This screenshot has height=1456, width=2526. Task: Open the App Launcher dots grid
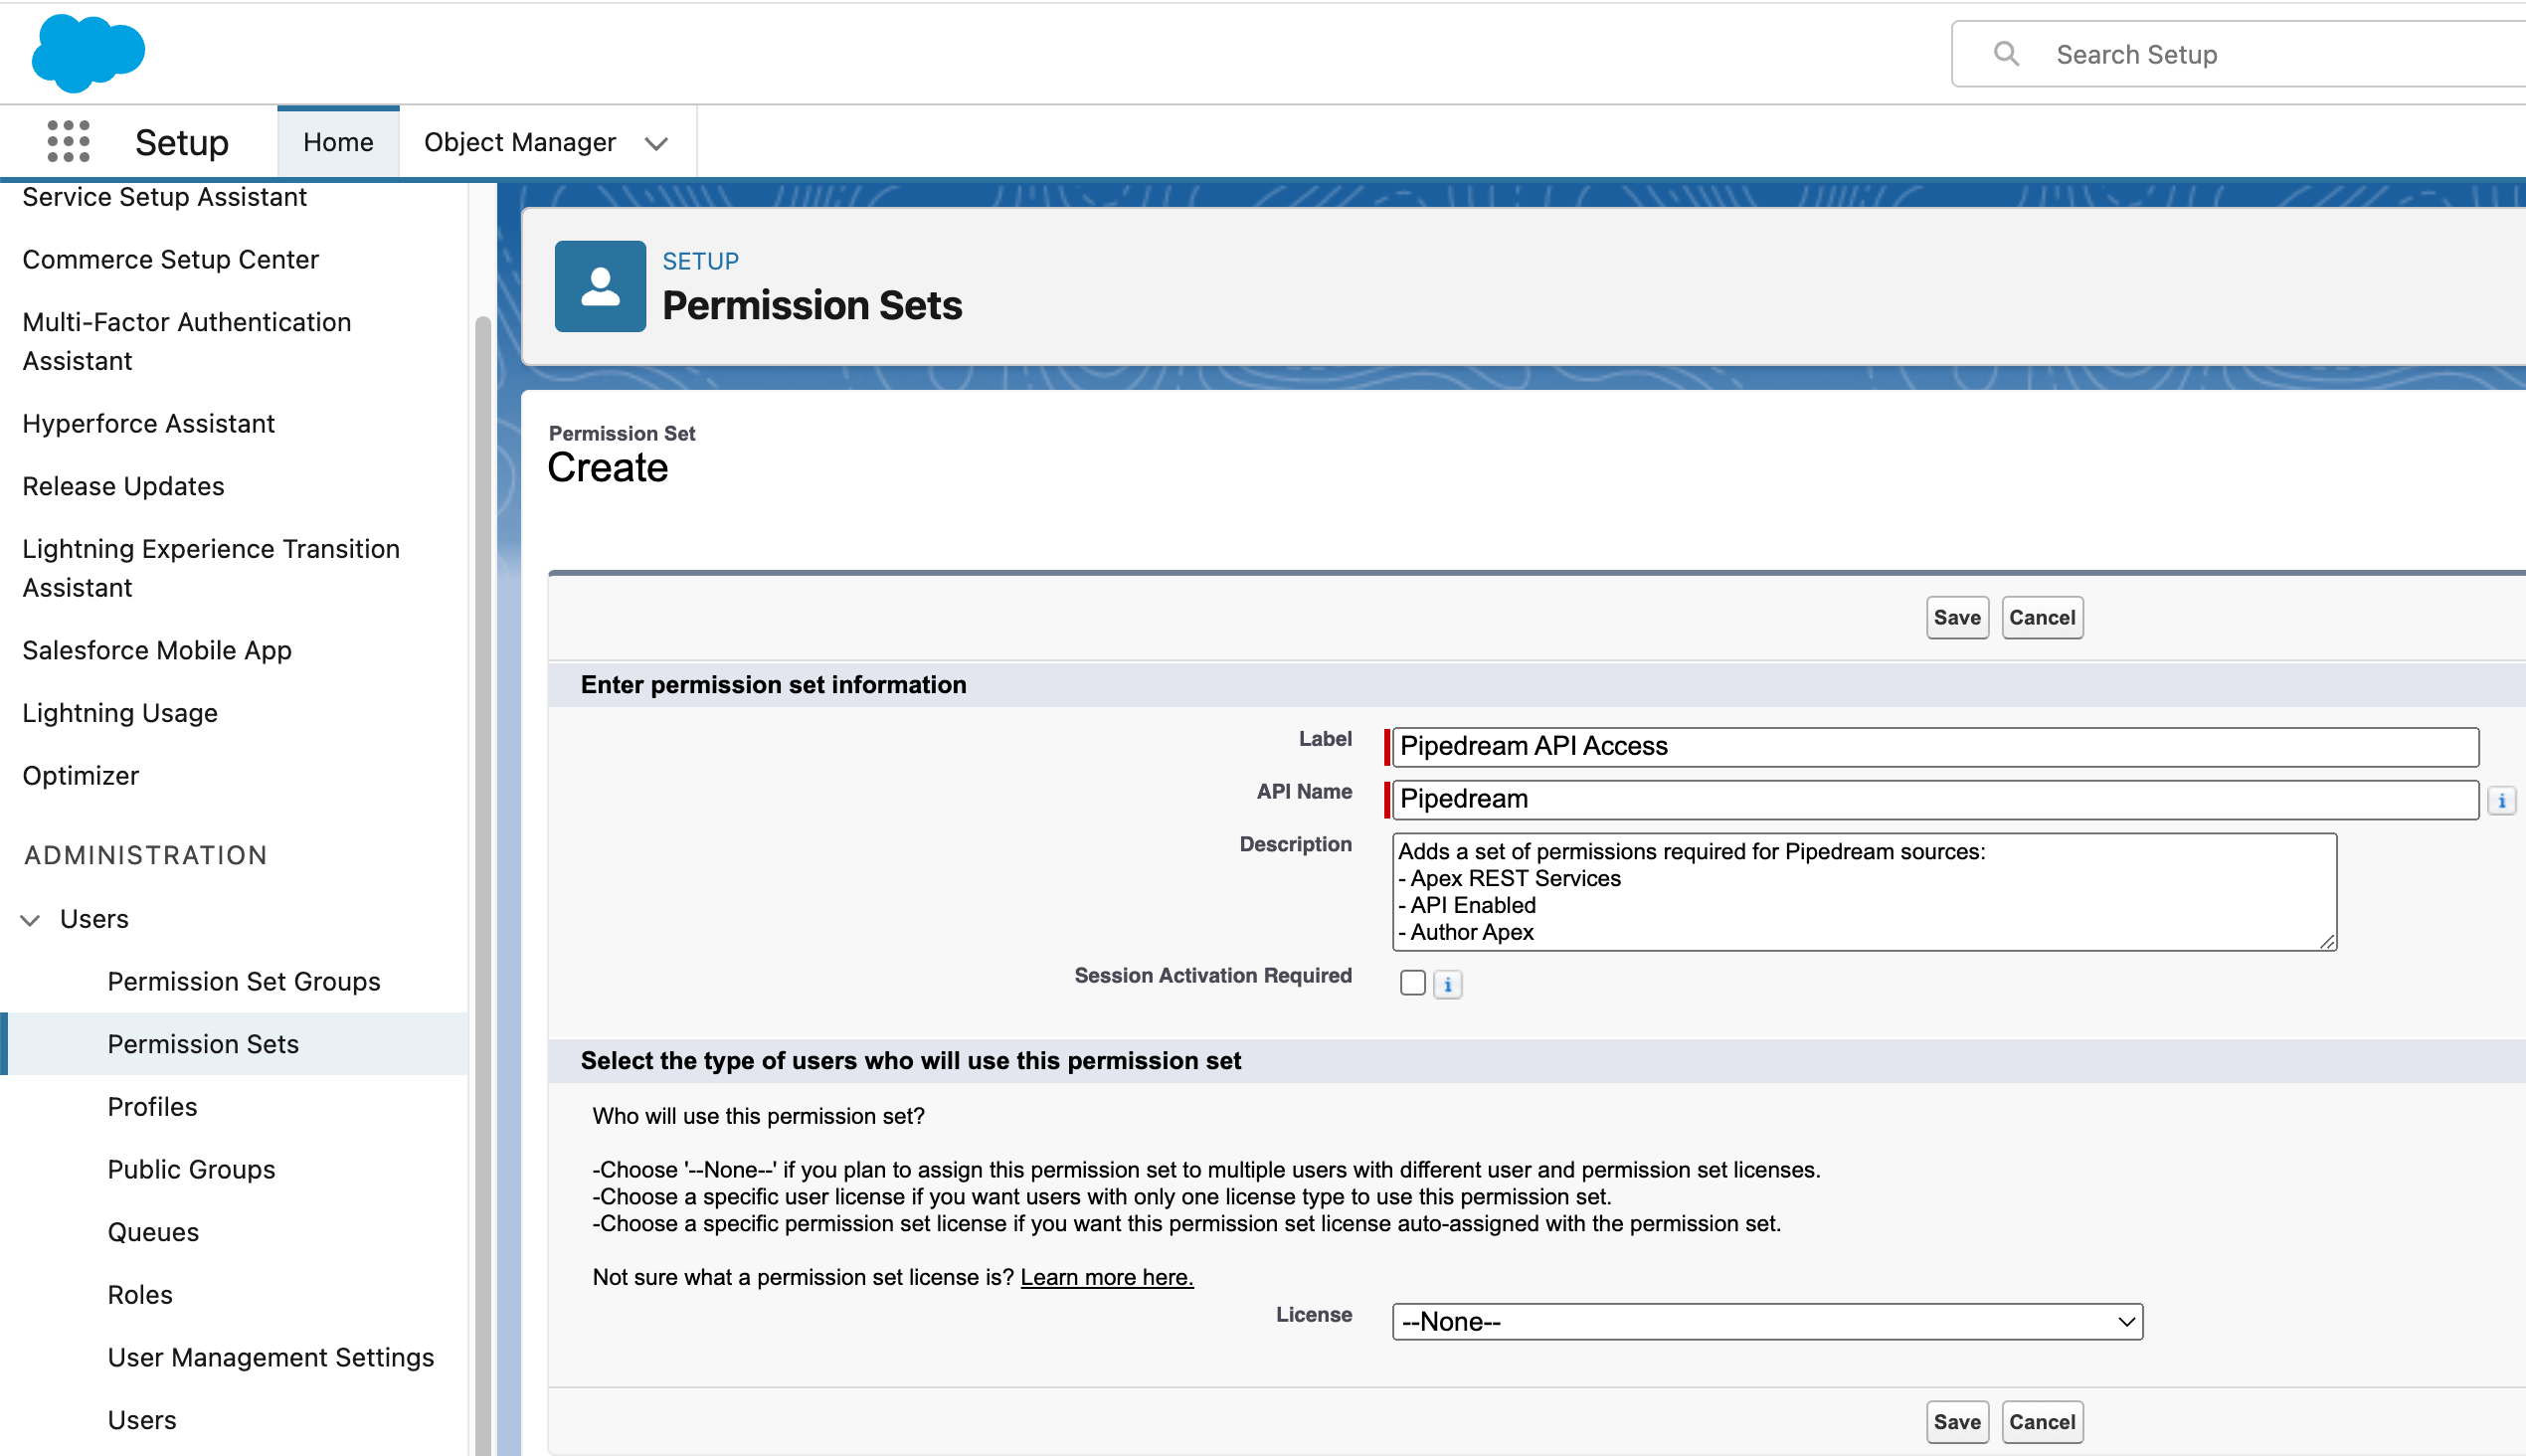click(x=68, y=141)
